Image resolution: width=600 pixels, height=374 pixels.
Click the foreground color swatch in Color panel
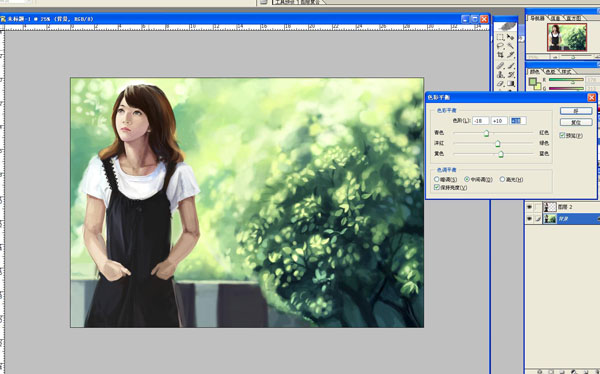point(533,81)
